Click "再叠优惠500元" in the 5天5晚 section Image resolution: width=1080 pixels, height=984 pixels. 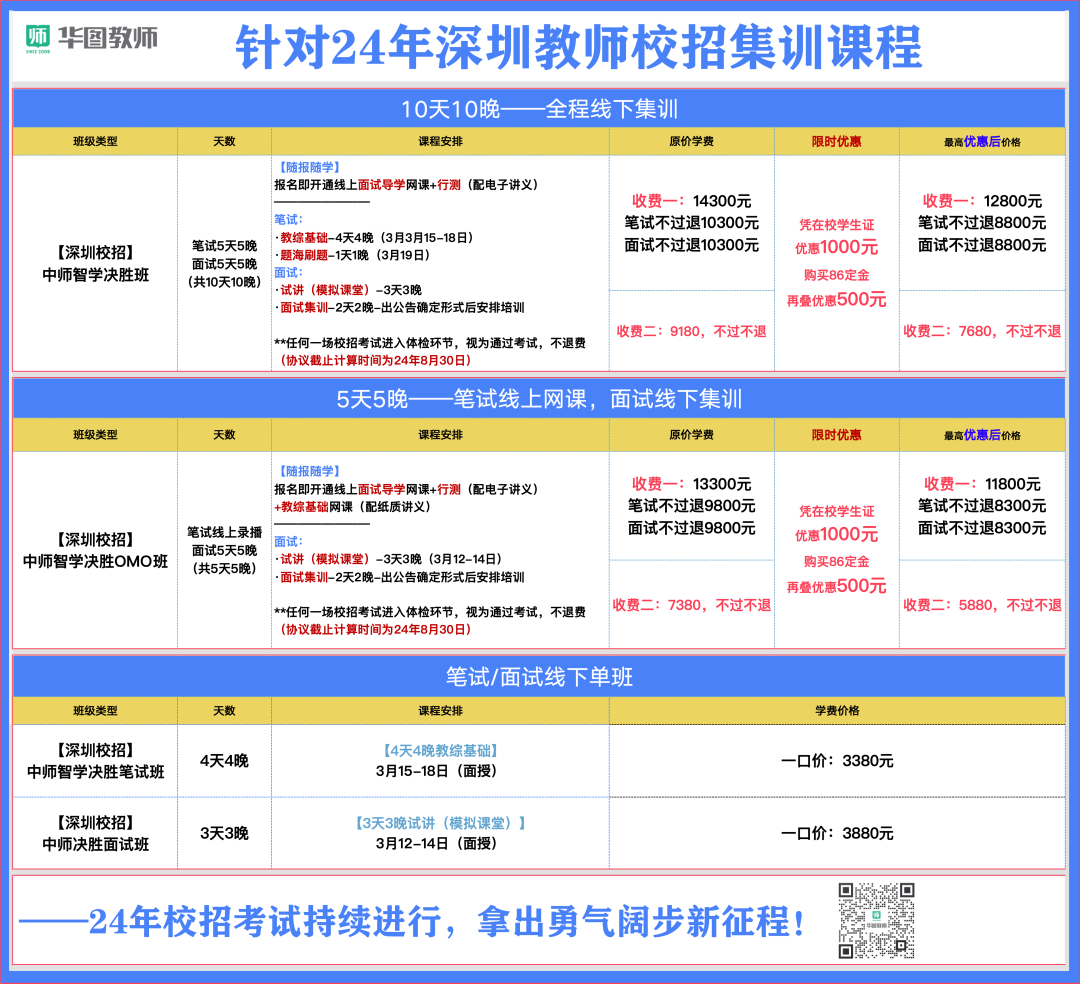[836, 587]
